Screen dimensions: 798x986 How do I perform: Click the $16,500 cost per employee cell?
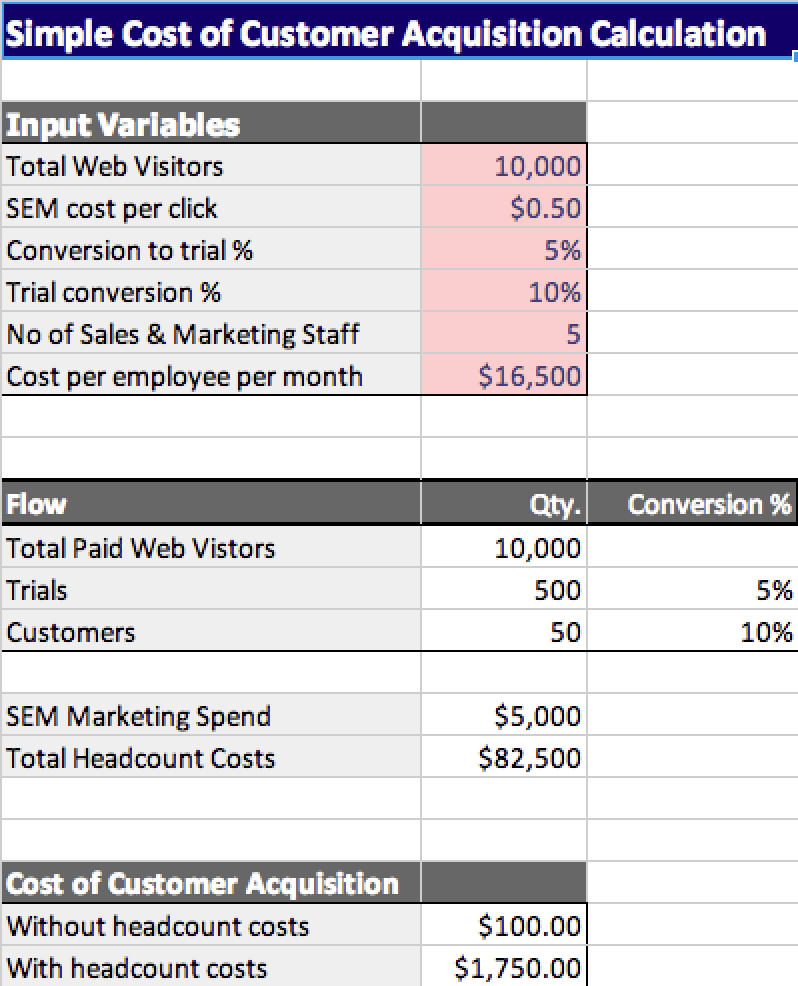click(x=503, y=376)
